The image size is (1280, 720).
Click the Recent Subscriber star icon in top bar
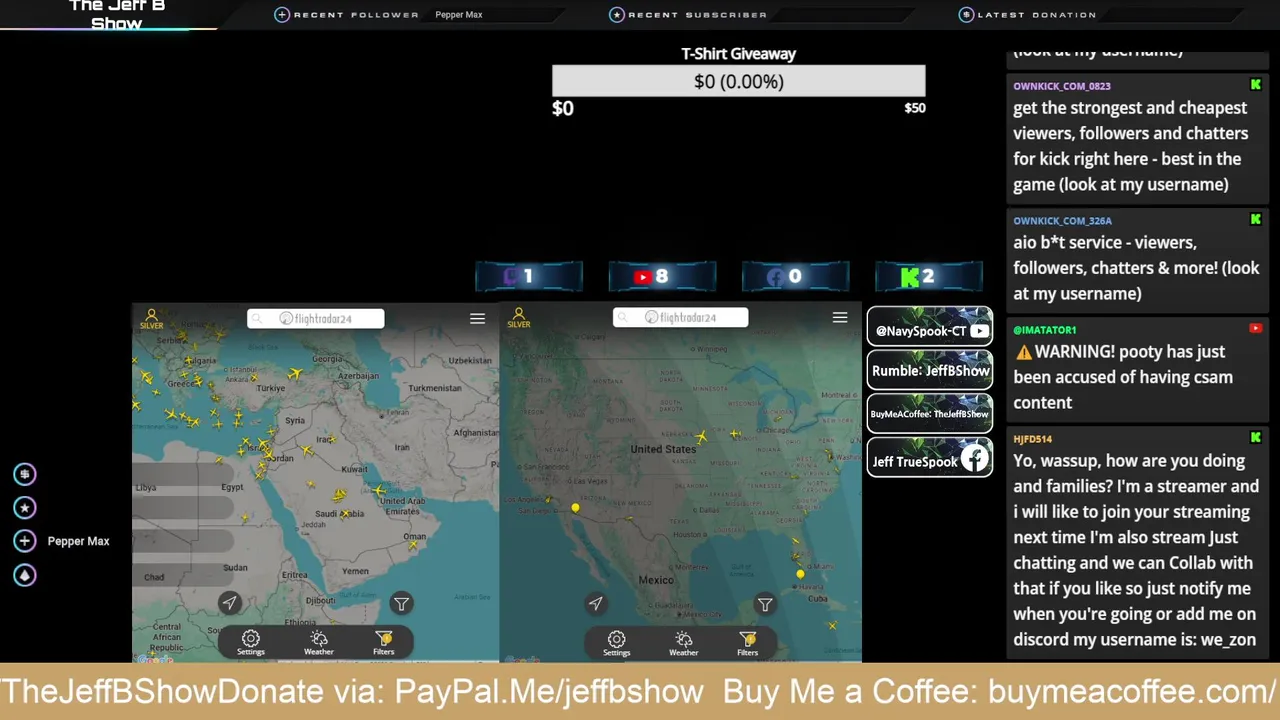coord(617,15)
